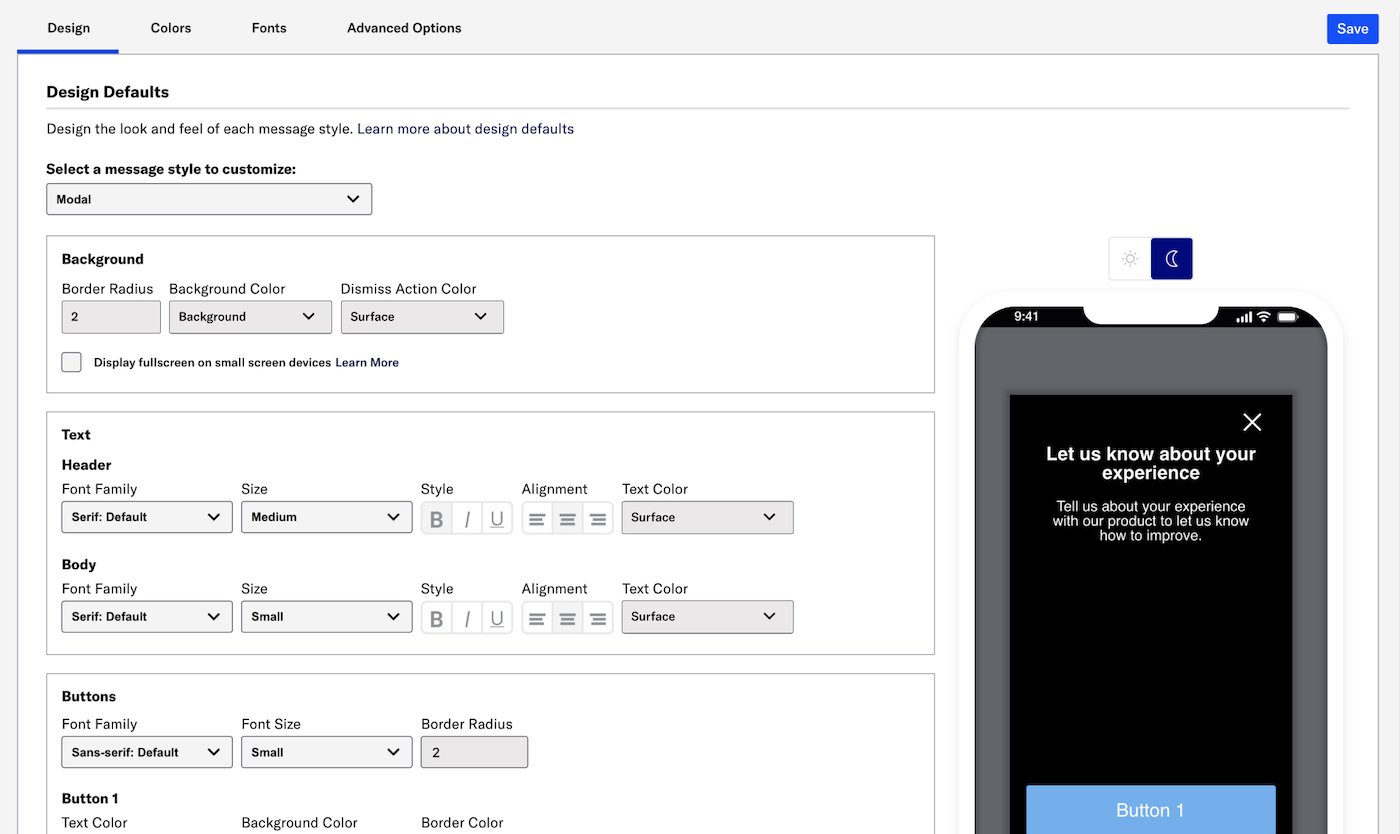Screen dimensions: 1400x834
Task: Switch preview to light mode
Action: [x=1130, y=259]
